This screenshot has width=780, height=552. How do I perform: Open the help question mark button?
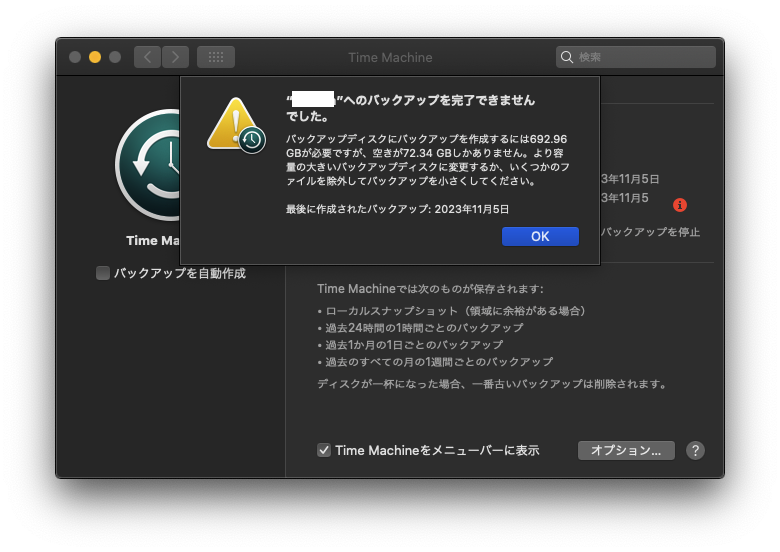695,451
